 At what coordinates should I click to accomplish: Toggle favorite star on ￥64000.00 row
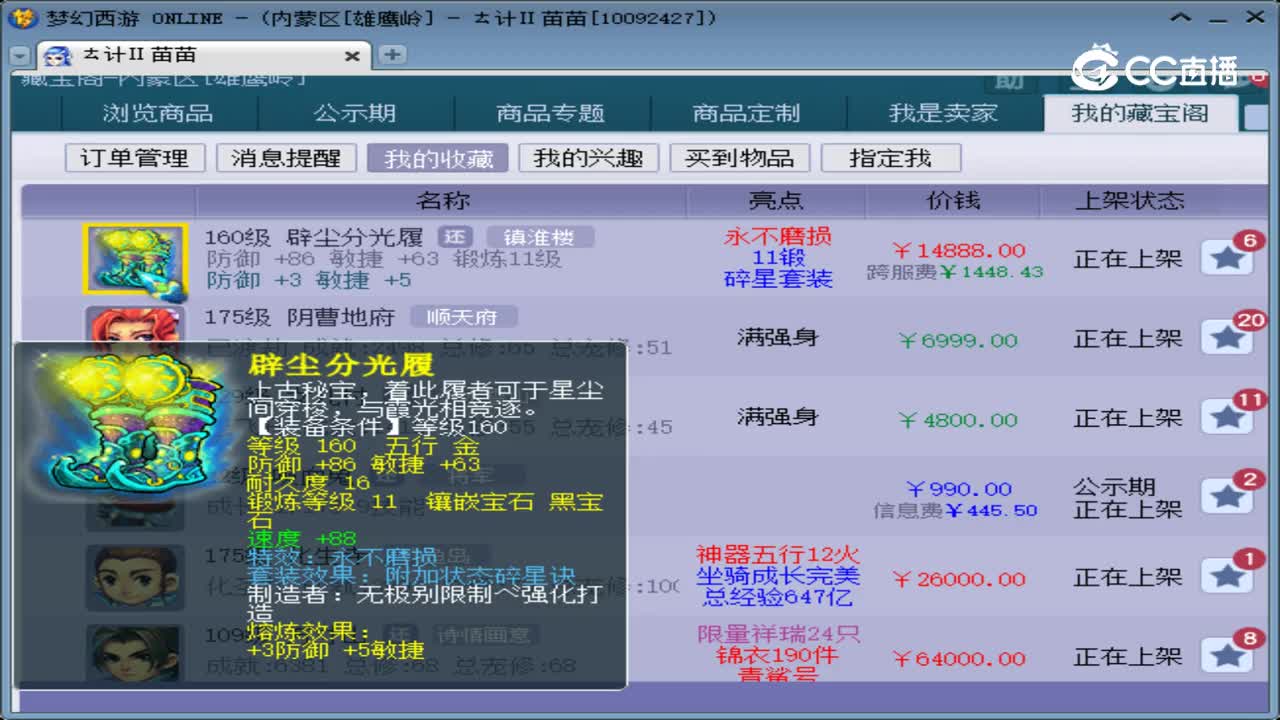1227,657
